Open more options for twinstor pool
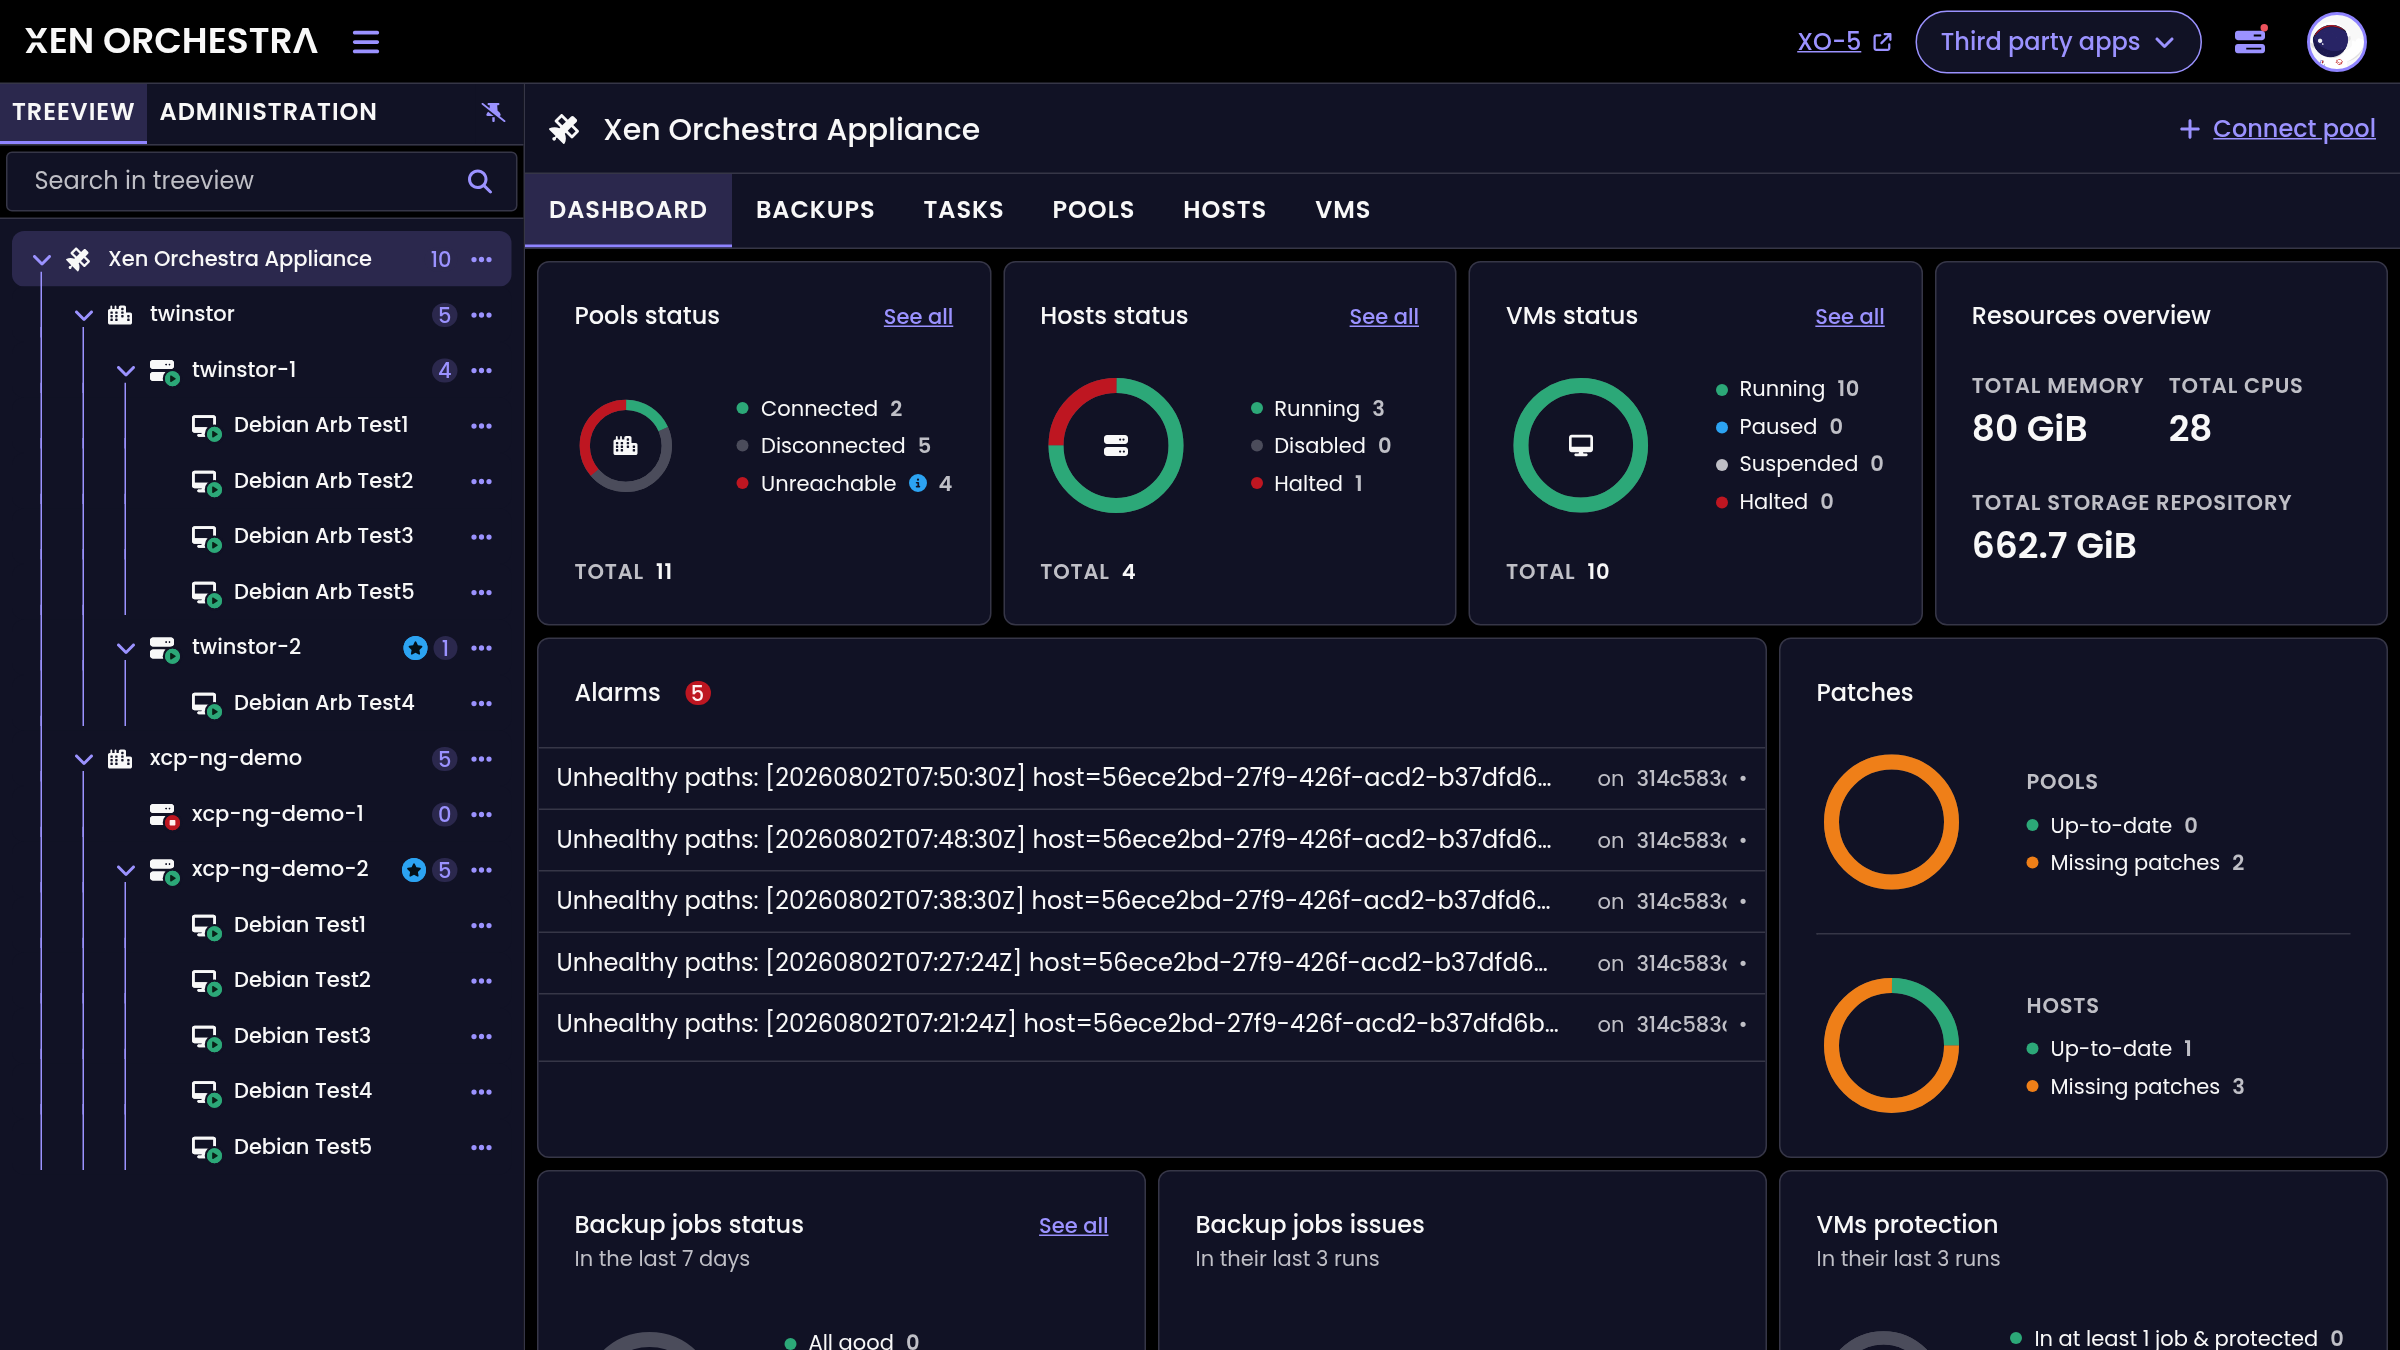Image resolution: width=2400 pixels, height=1350 pixels. coord(482,315)
